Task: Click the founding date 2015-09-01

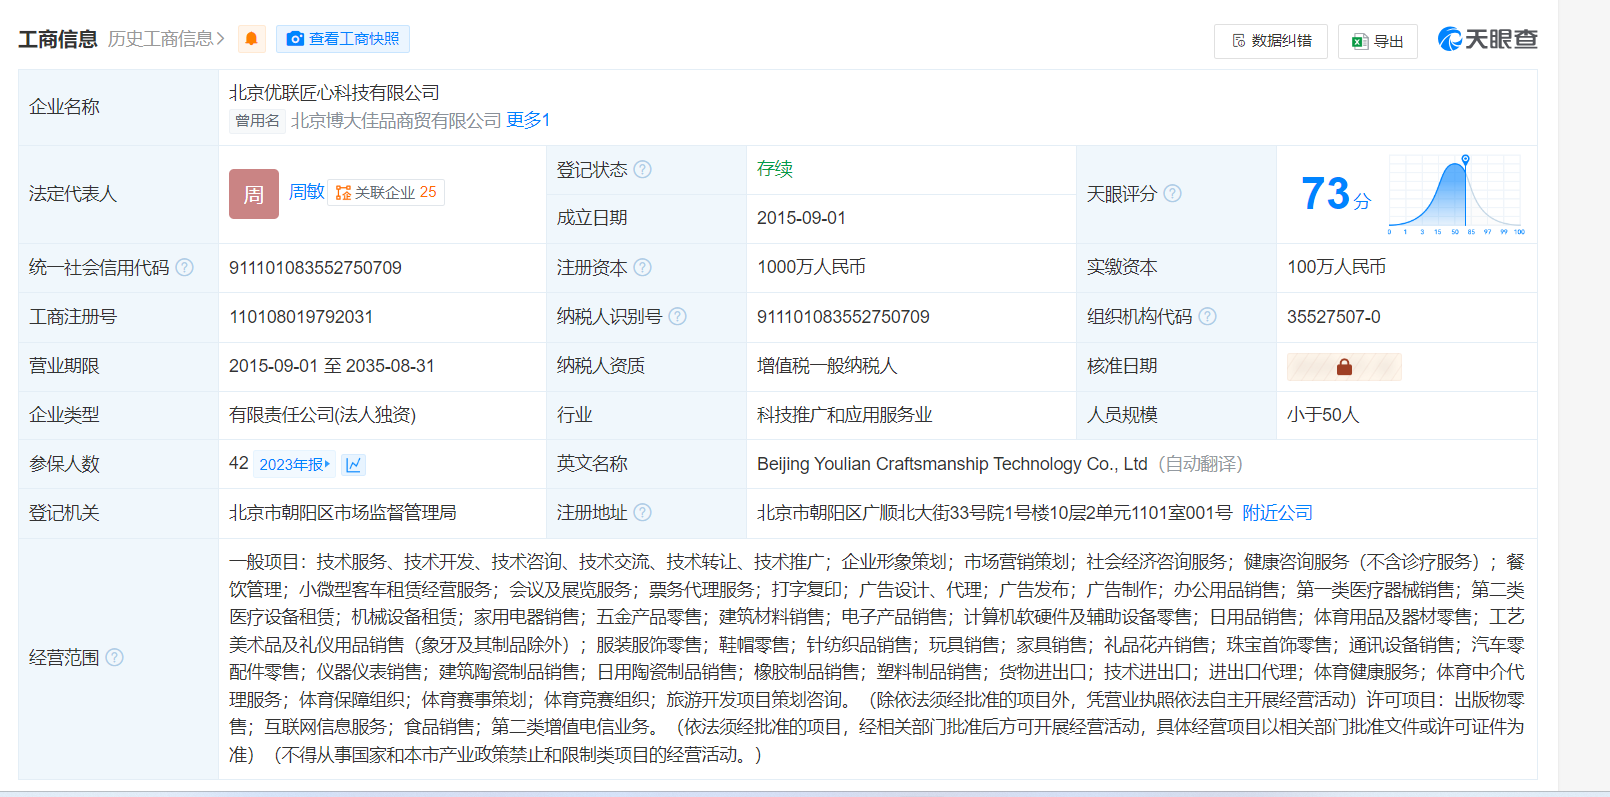Action: click(x=801, y=218)
